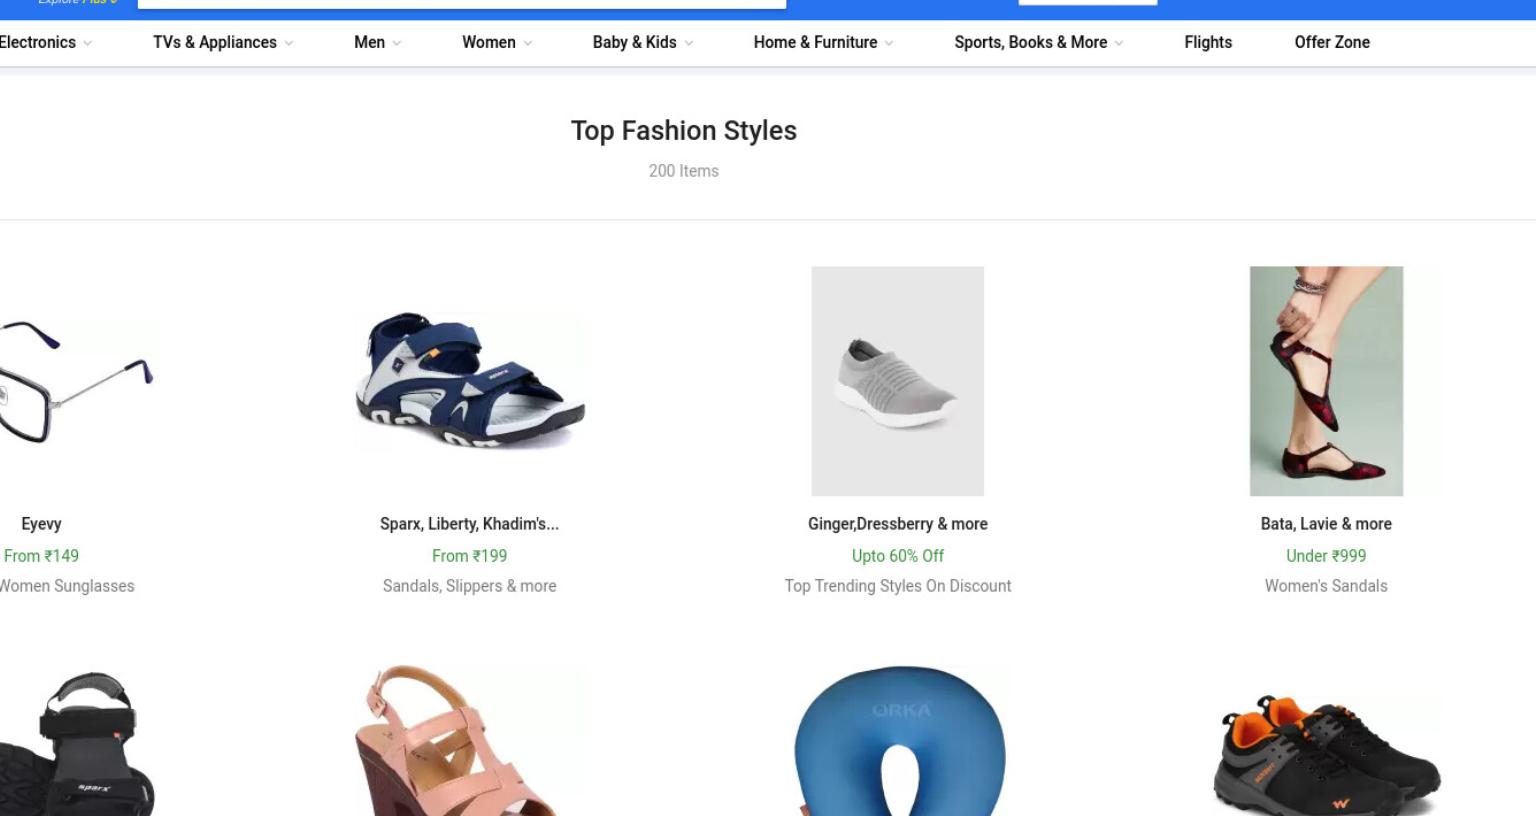1536x816 pixels.
Task: Click the Under ₹999 offer text
Action: (x=1326, y=556)
